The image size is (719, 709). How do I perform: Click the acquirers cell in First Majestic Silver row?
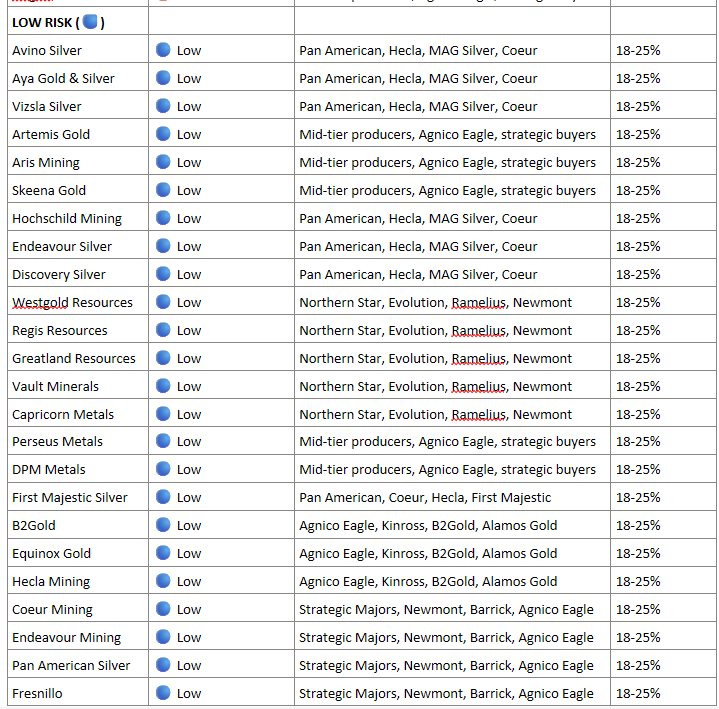pos(452,497)
